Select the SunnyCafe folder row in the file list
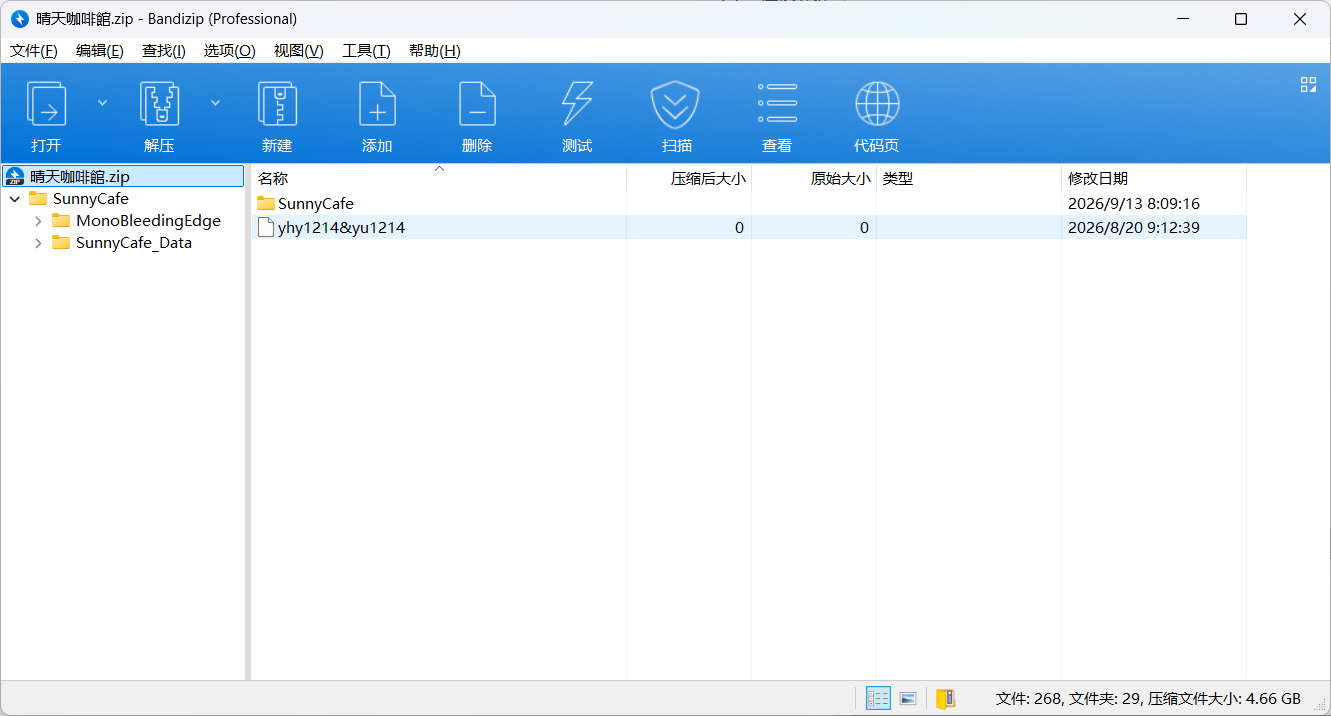1331x716 pixels. (x=748, y=203)
